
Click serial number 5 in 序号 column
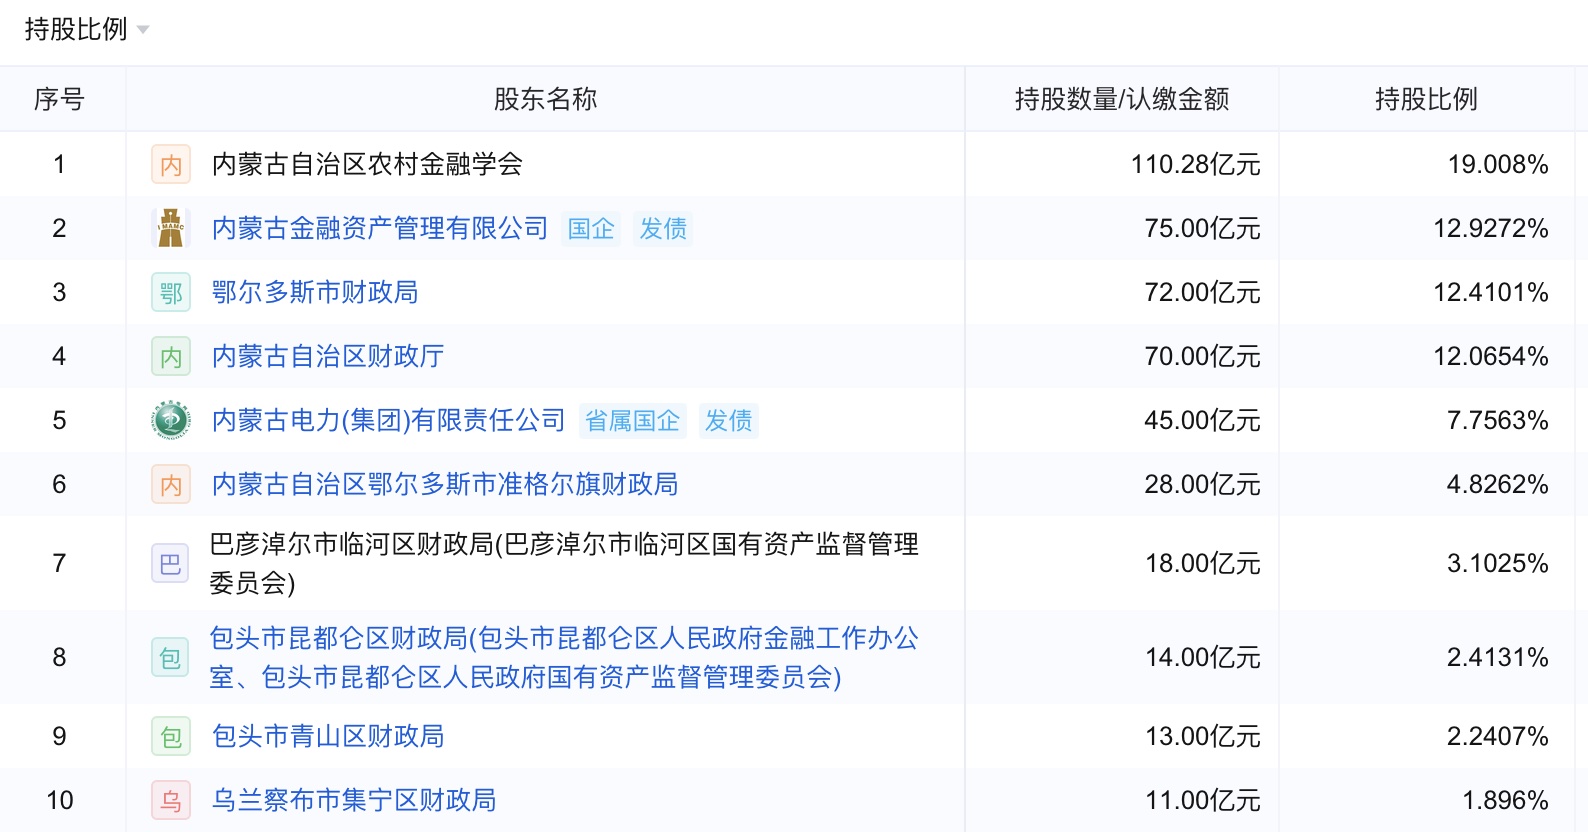tap(60, 420)
